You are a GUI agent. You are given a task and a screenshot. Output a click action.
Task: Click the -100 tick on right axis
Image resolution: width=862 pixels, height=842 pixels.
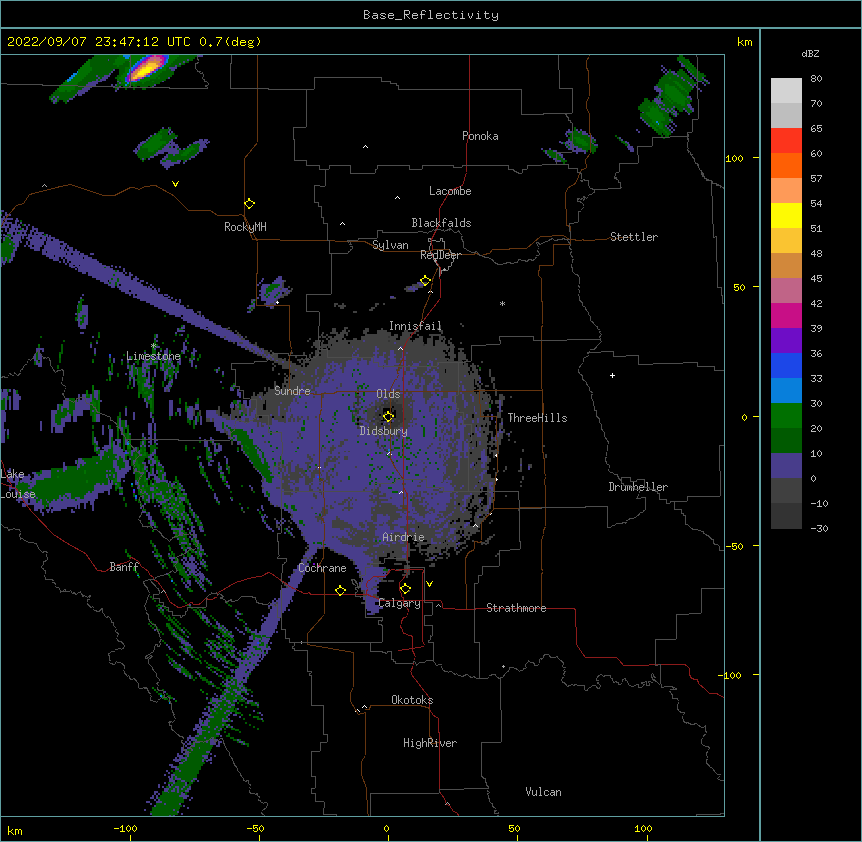tap(731, 675)
